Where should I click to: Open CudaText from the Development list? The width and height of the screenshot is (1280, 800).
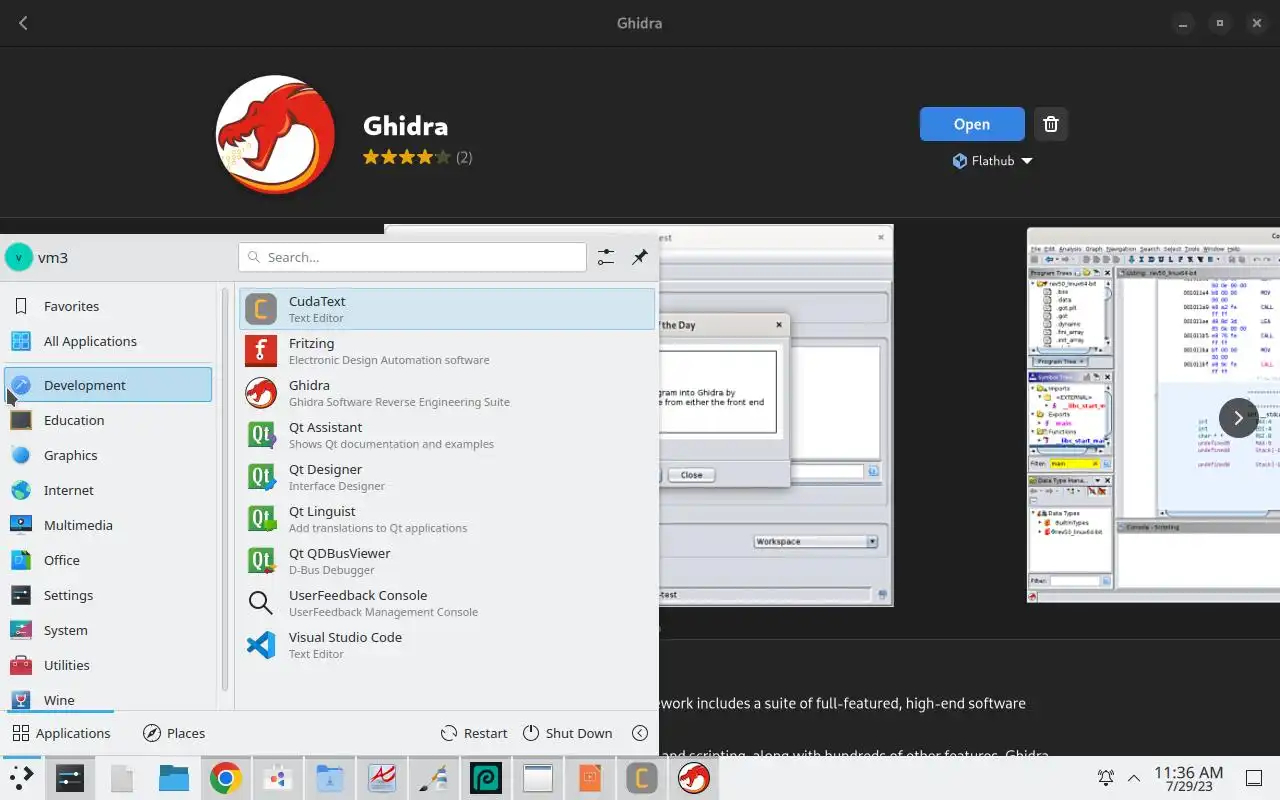click(x=447, y=309)
